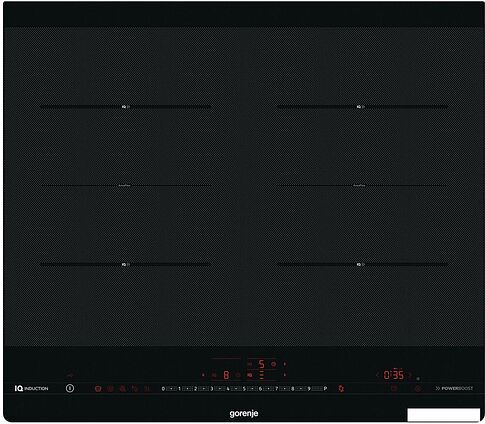
Task: Tap the left AreaFlex bridge label
Action: 125,185
